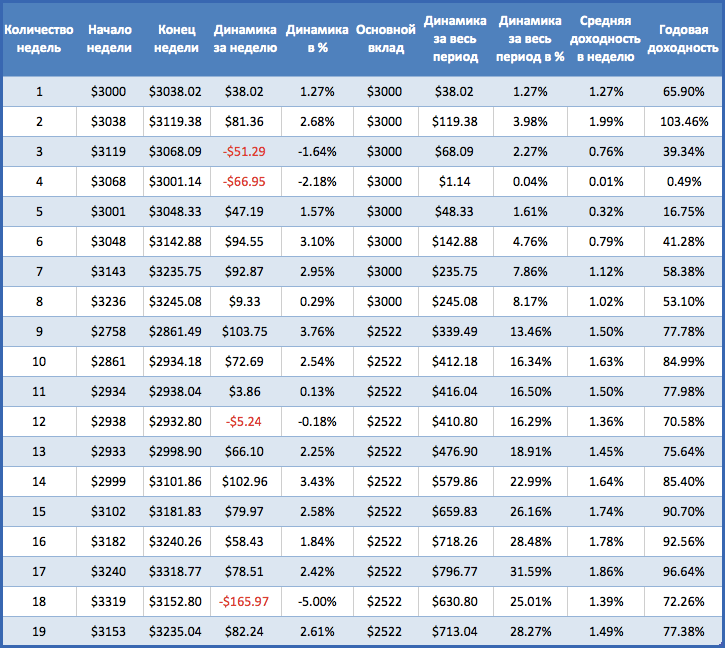
Task: Click the -0.18% cell in week 12
Action: pyautogui.click(x=317, y=422)
